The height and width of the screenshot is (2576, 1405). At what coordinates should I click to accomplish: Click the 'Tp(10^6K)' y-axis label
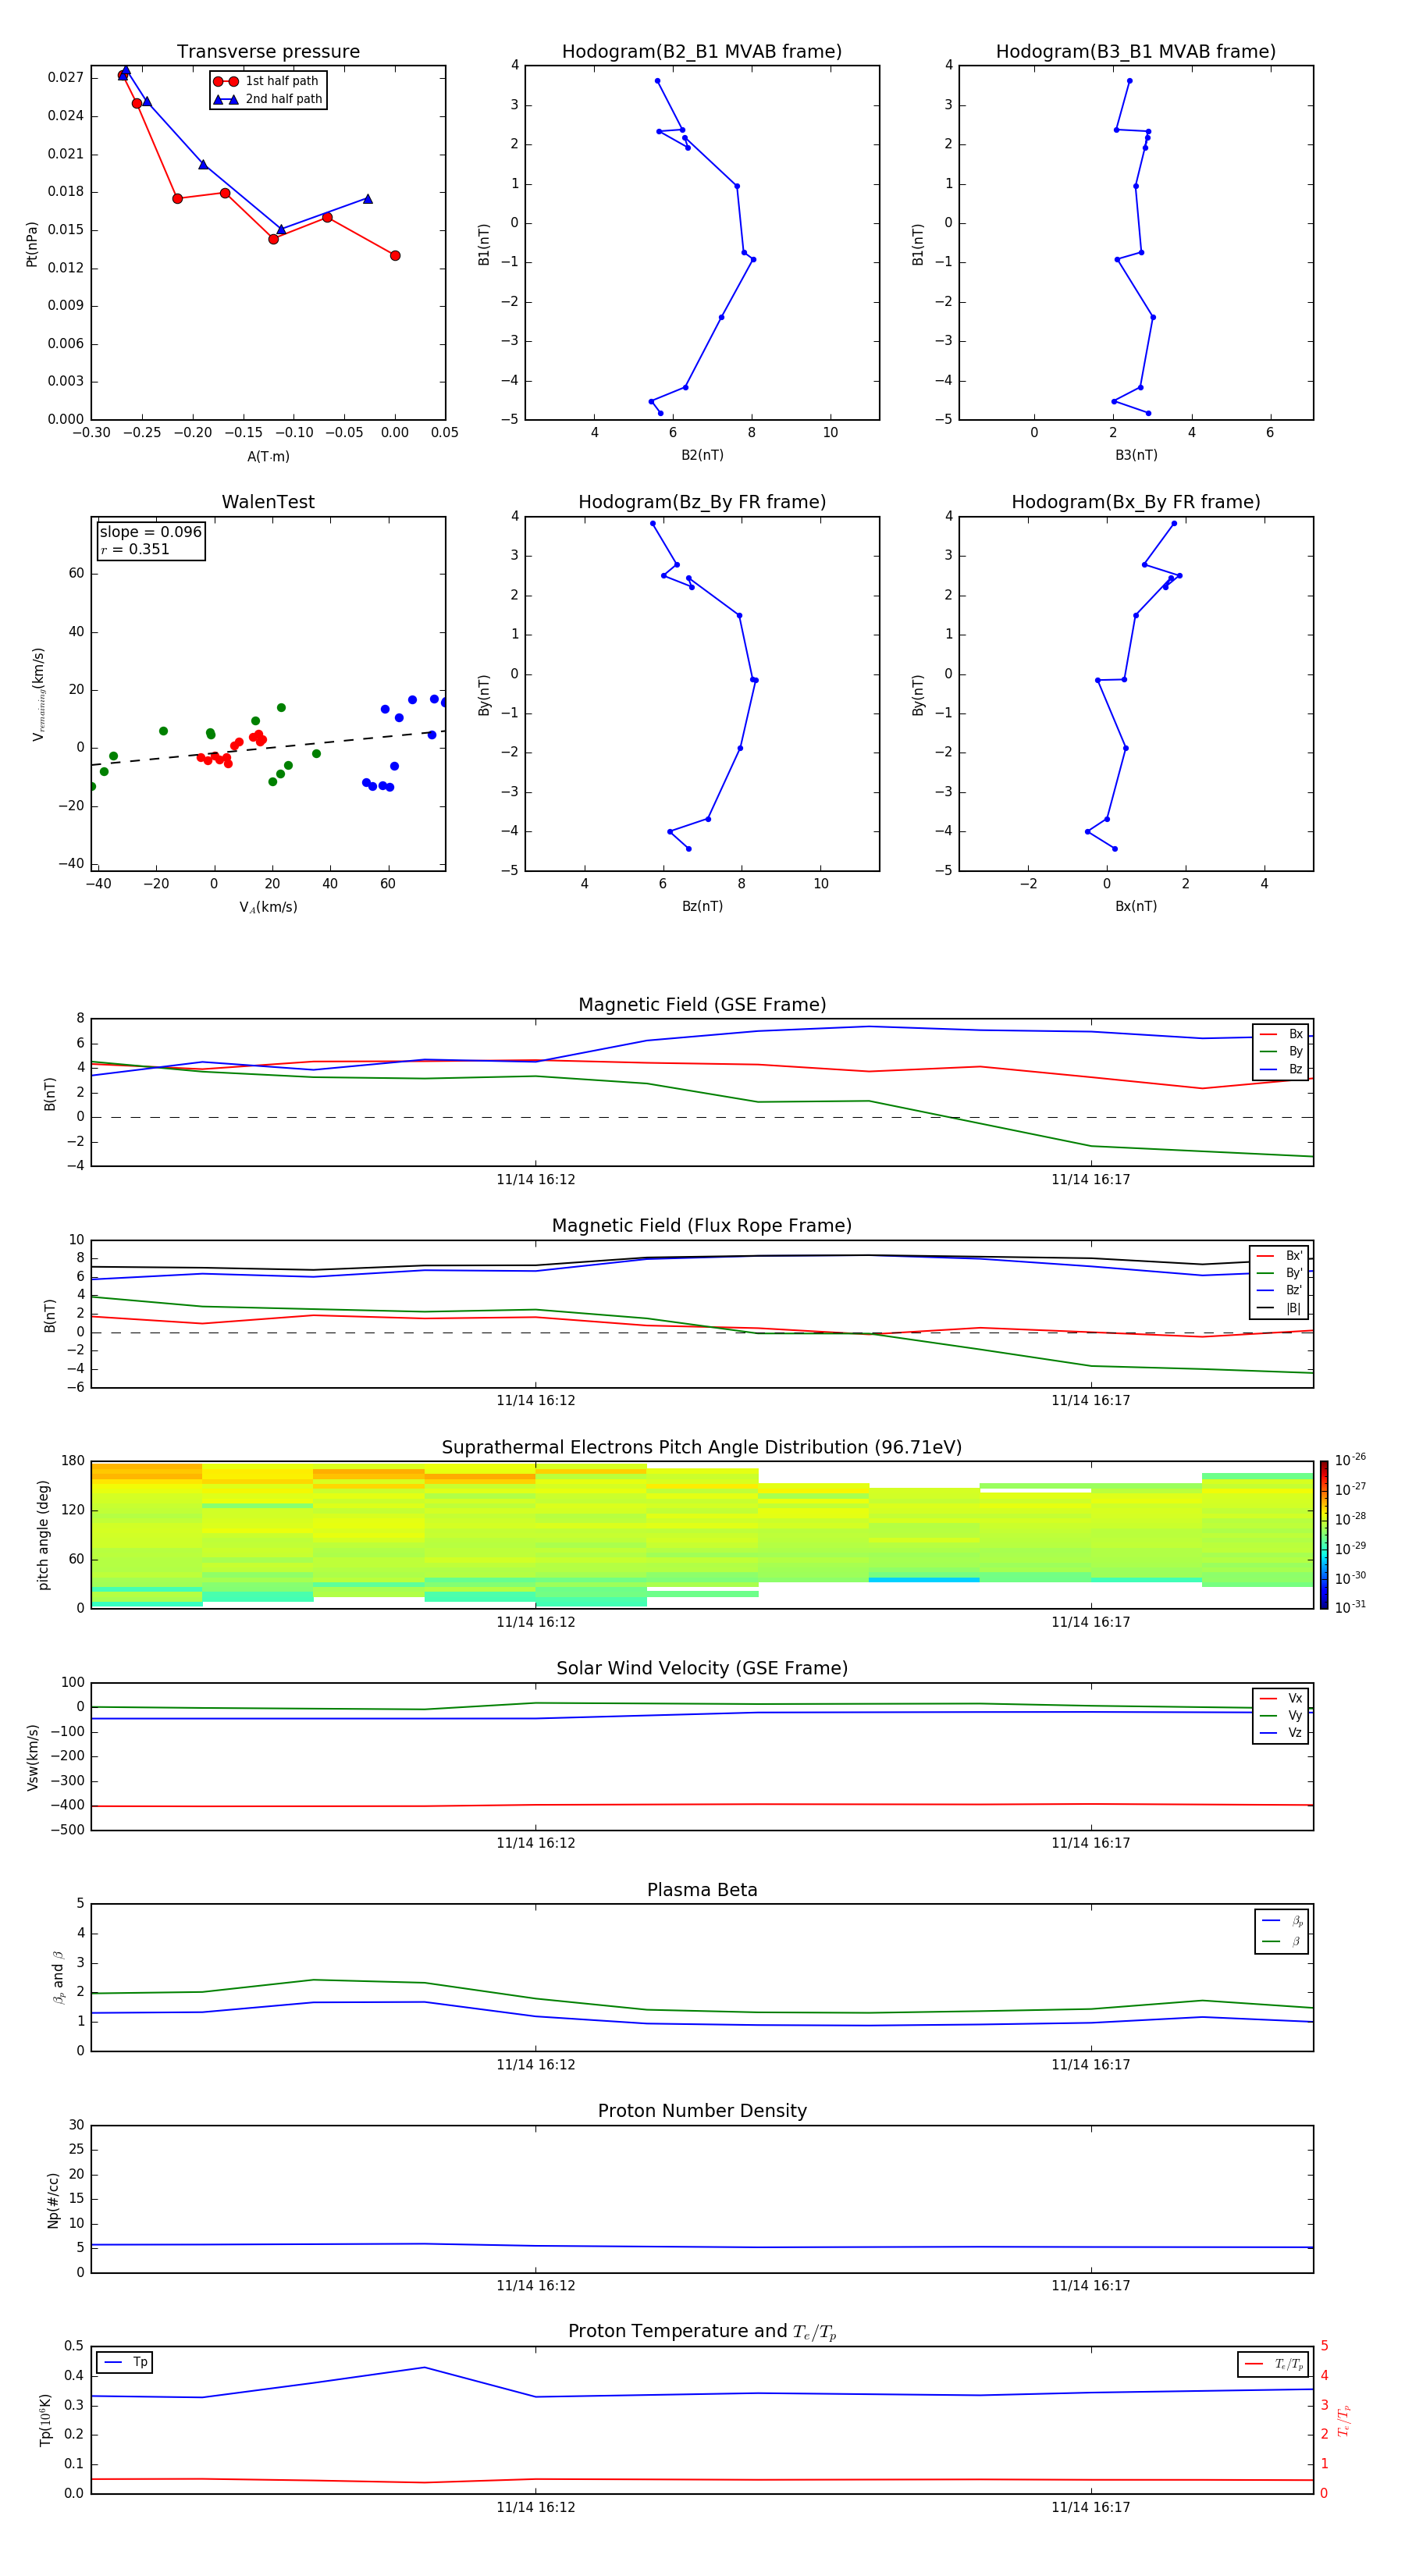point(45,2420)
